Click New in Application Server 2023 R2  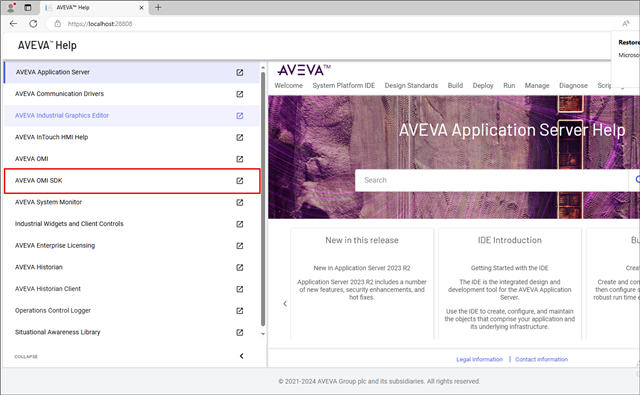(x=362, y=268)
